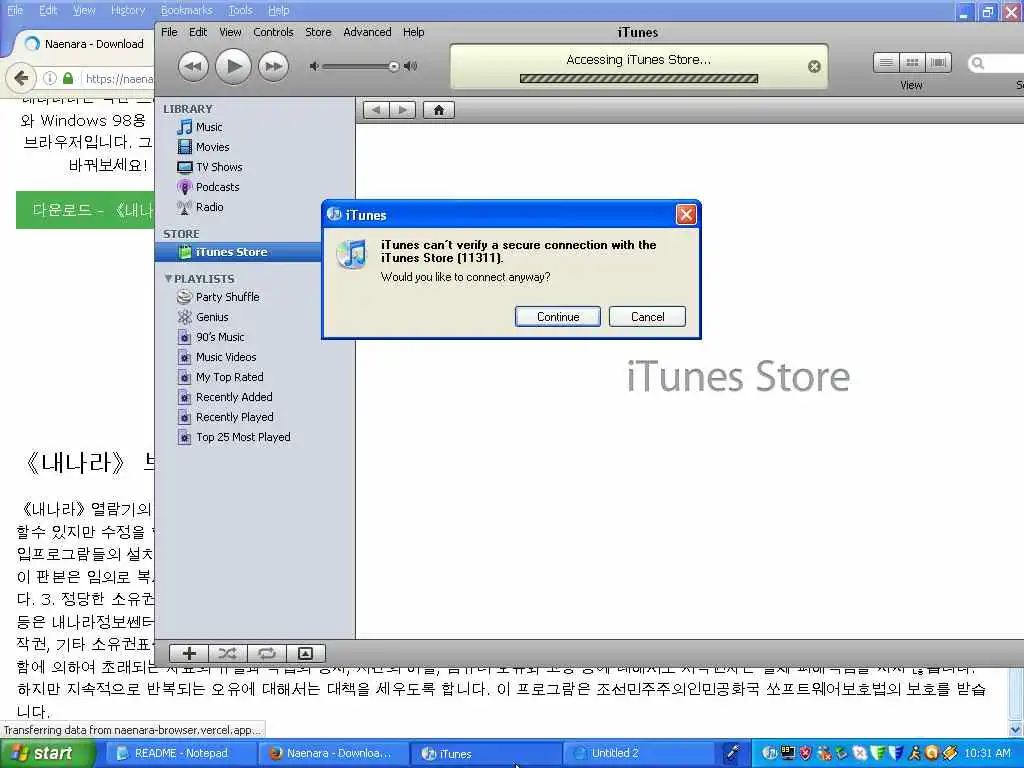This screenshot has width=1024, height=768.
Task: Switch to Naenara browser taskbar item
Action: [x=332, y=754]
